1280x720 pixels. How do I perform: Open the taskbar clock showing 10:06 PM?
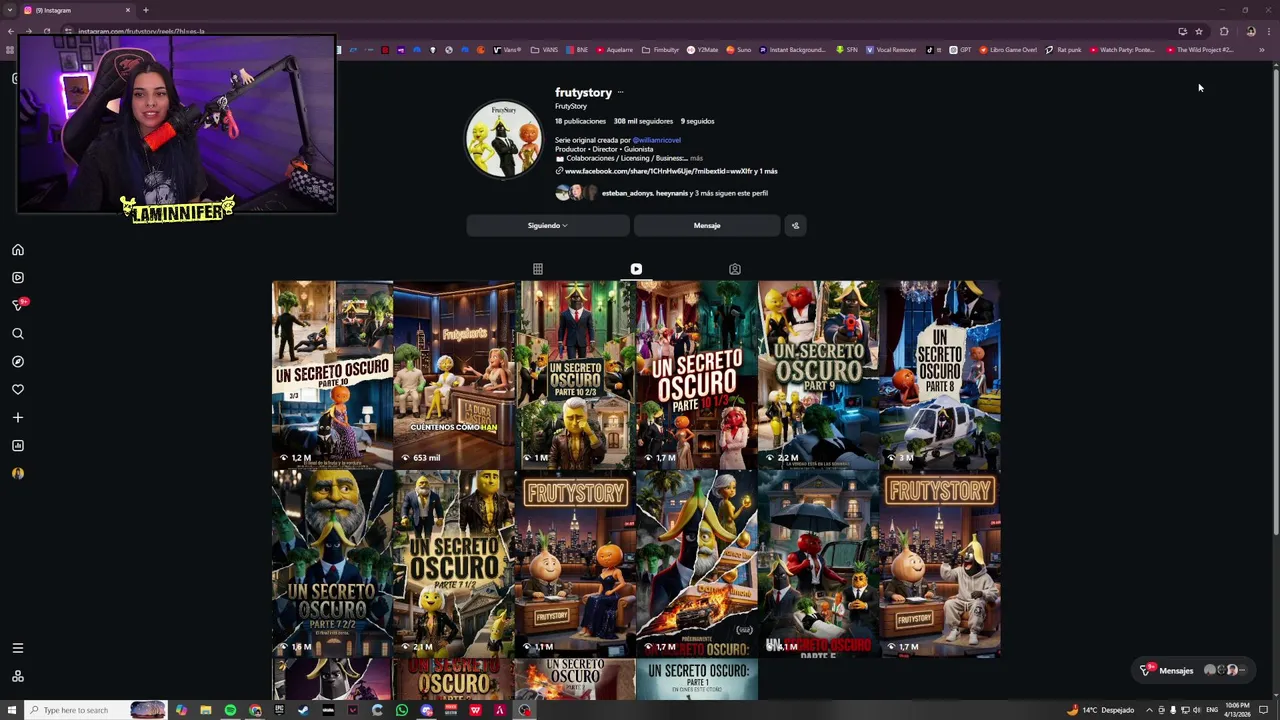pyautogui.click(x=1237, y=710)
